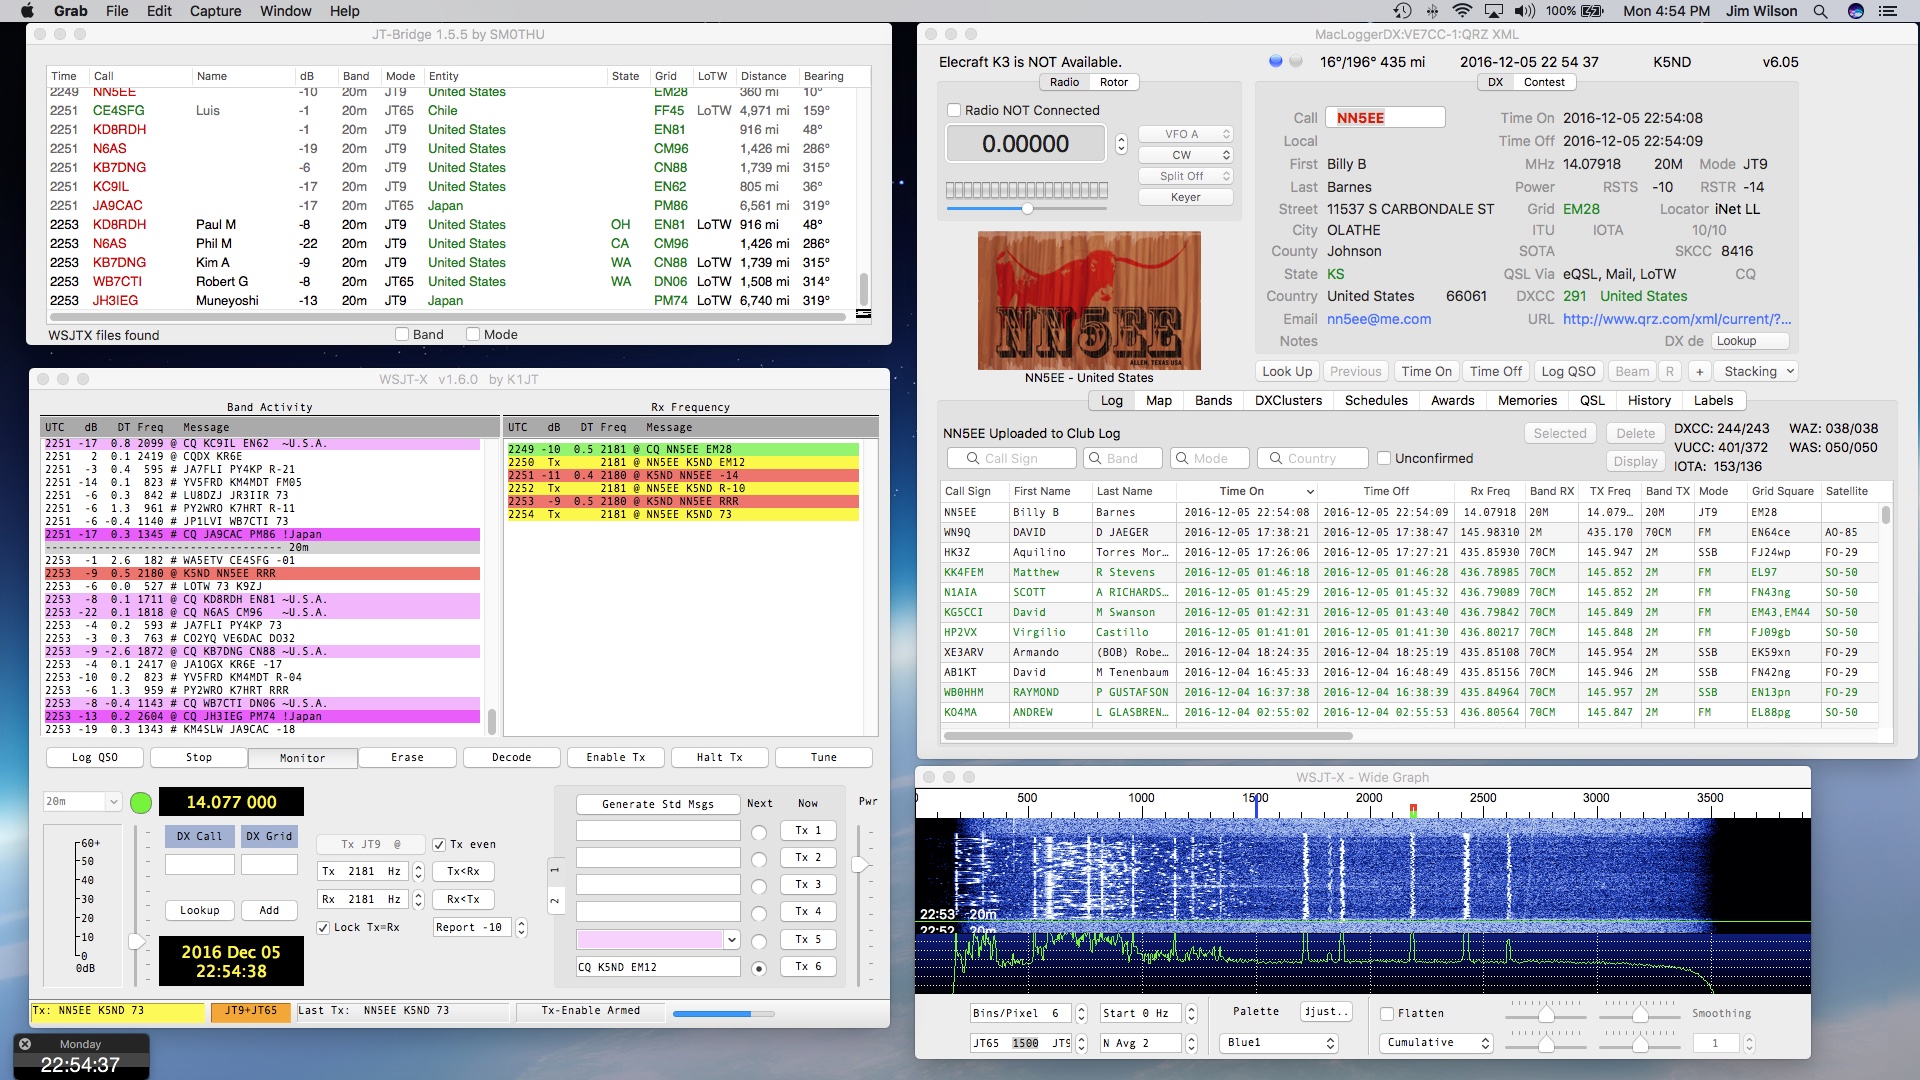Open the CW mode dropdown

click(x=1186, y=155)
